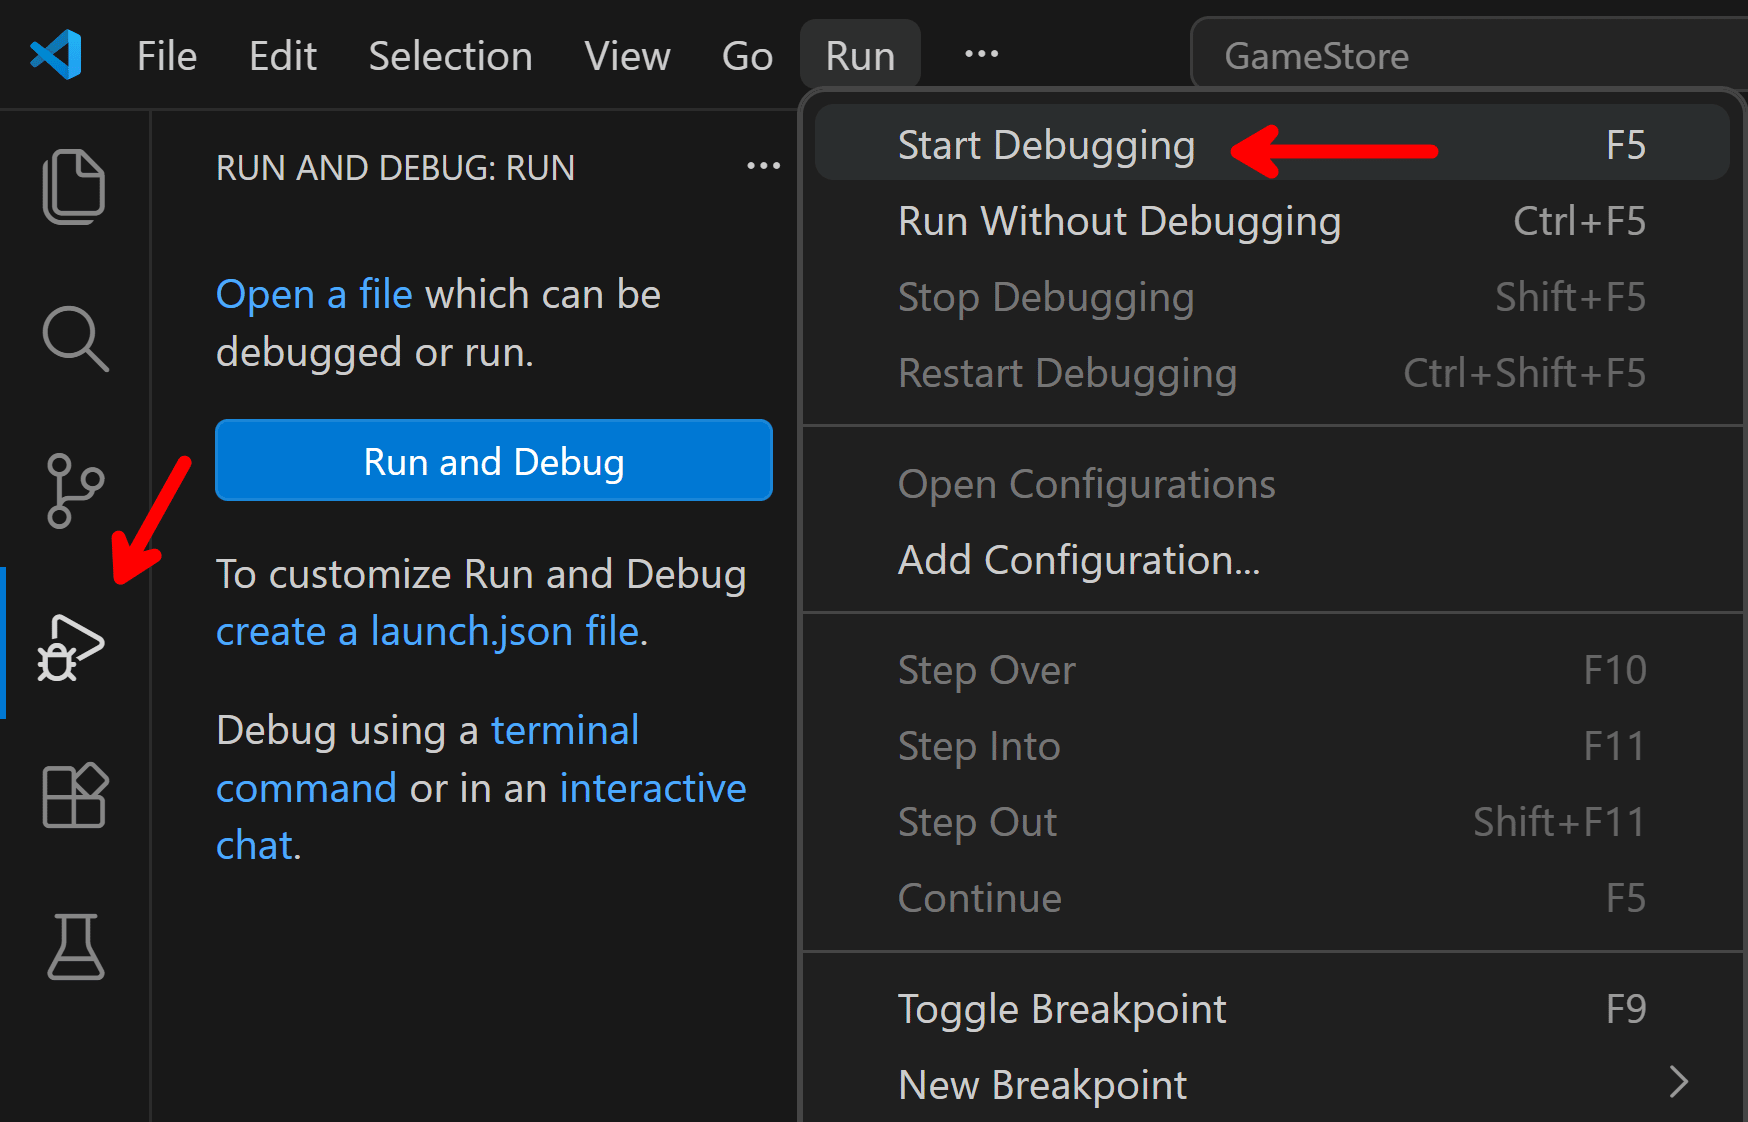Open the Explorer view in the activity bar
This screenshot has width=1748, height=1122.
pos(74,187)
